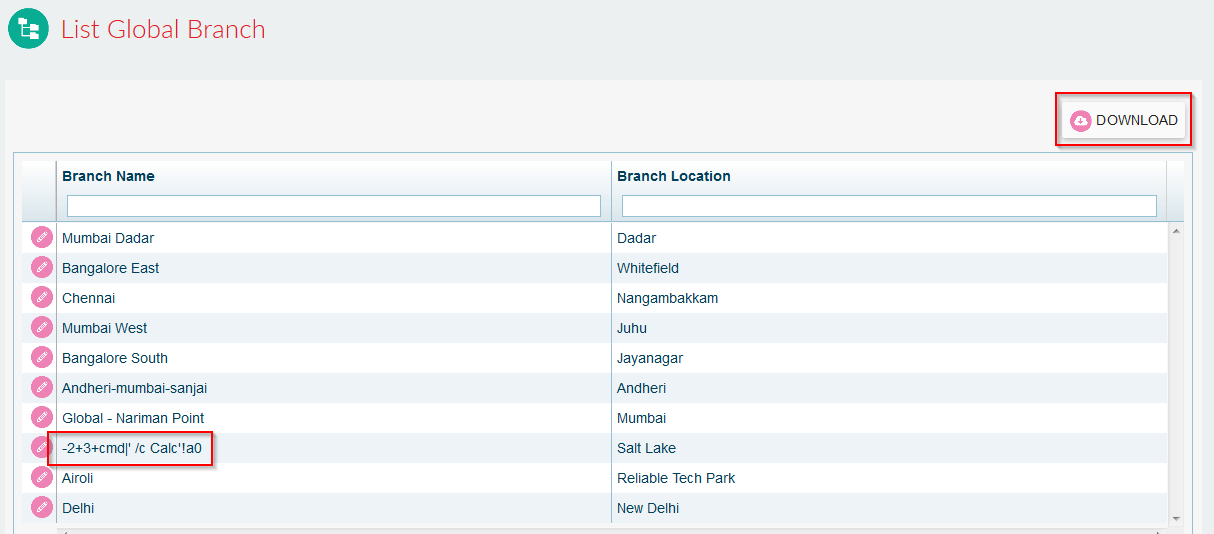Sort by the Branch Location column header
The width and height of the screenshot is (1214, 534).
[x=674, y=176]
